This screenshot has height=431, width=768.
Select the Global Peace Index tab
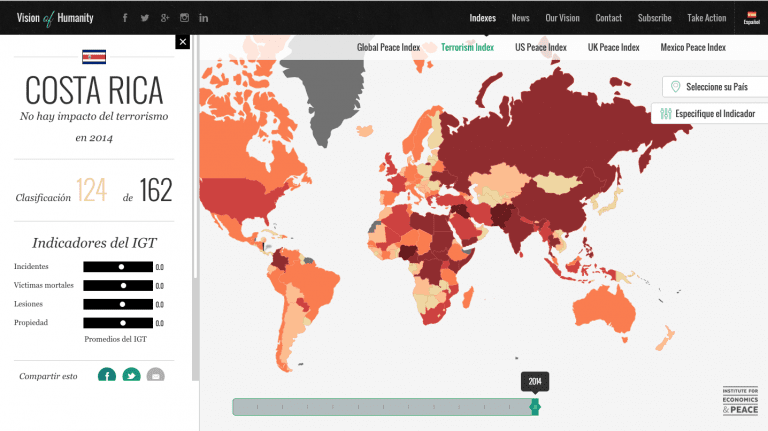[388, 47]
